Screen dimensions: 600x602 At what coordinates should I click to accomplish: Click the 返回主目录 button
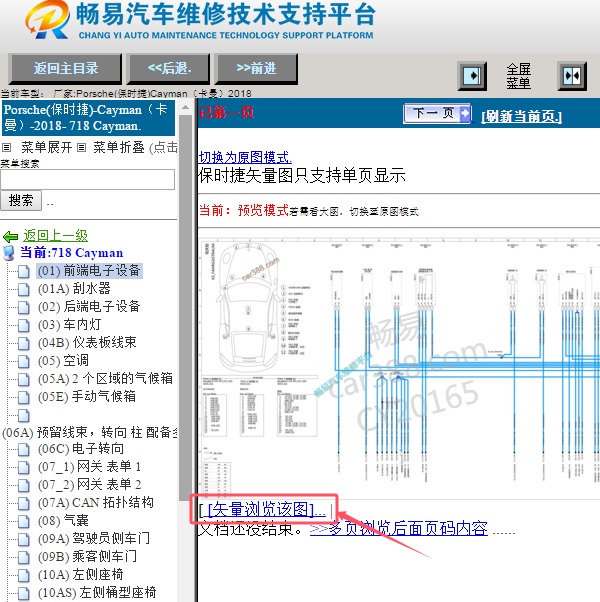65,68
